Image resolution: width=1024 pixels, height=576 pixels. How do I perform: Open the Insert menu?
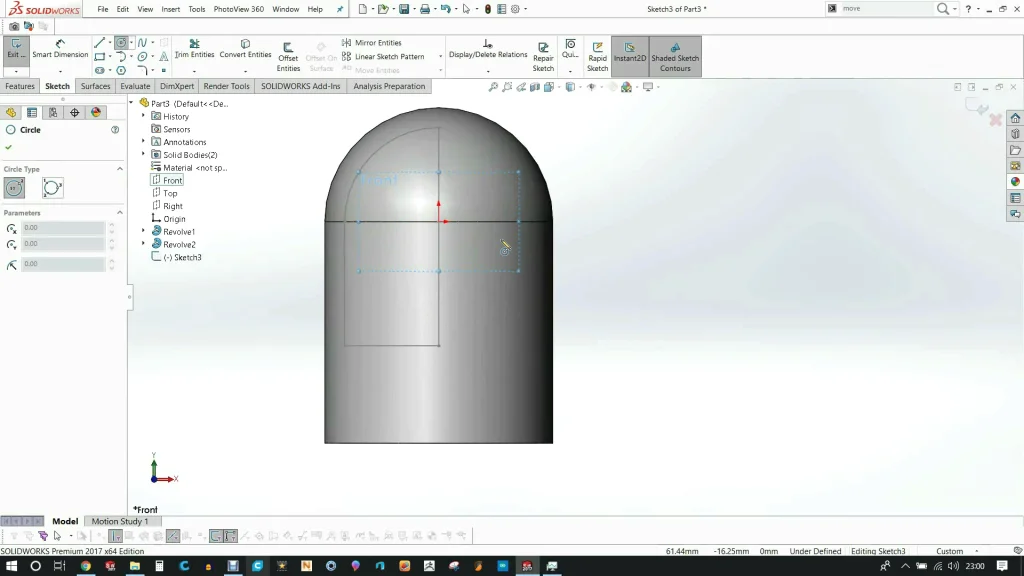[171, 9]
